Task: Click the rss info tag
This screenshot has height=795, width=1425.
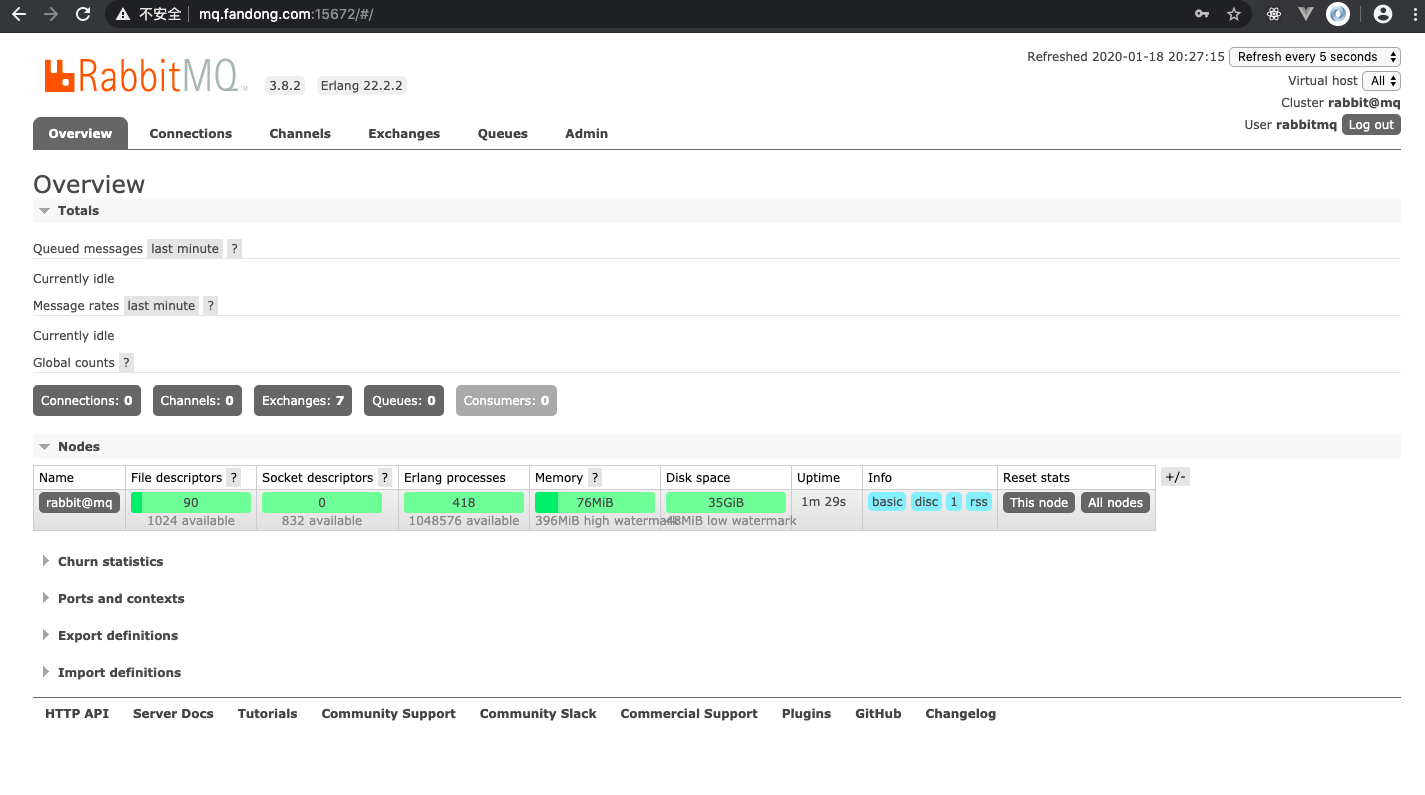Action: pyautogui.click(x=979, y=502)
